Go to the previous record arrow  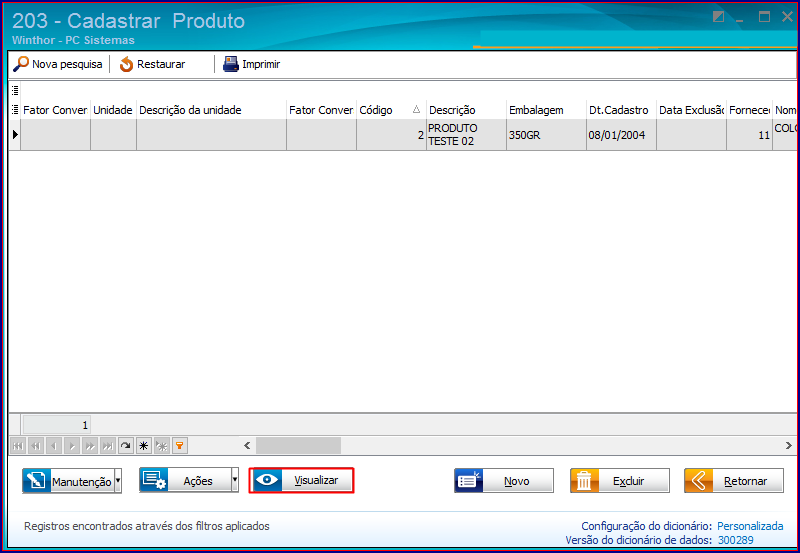pos(54,446)
